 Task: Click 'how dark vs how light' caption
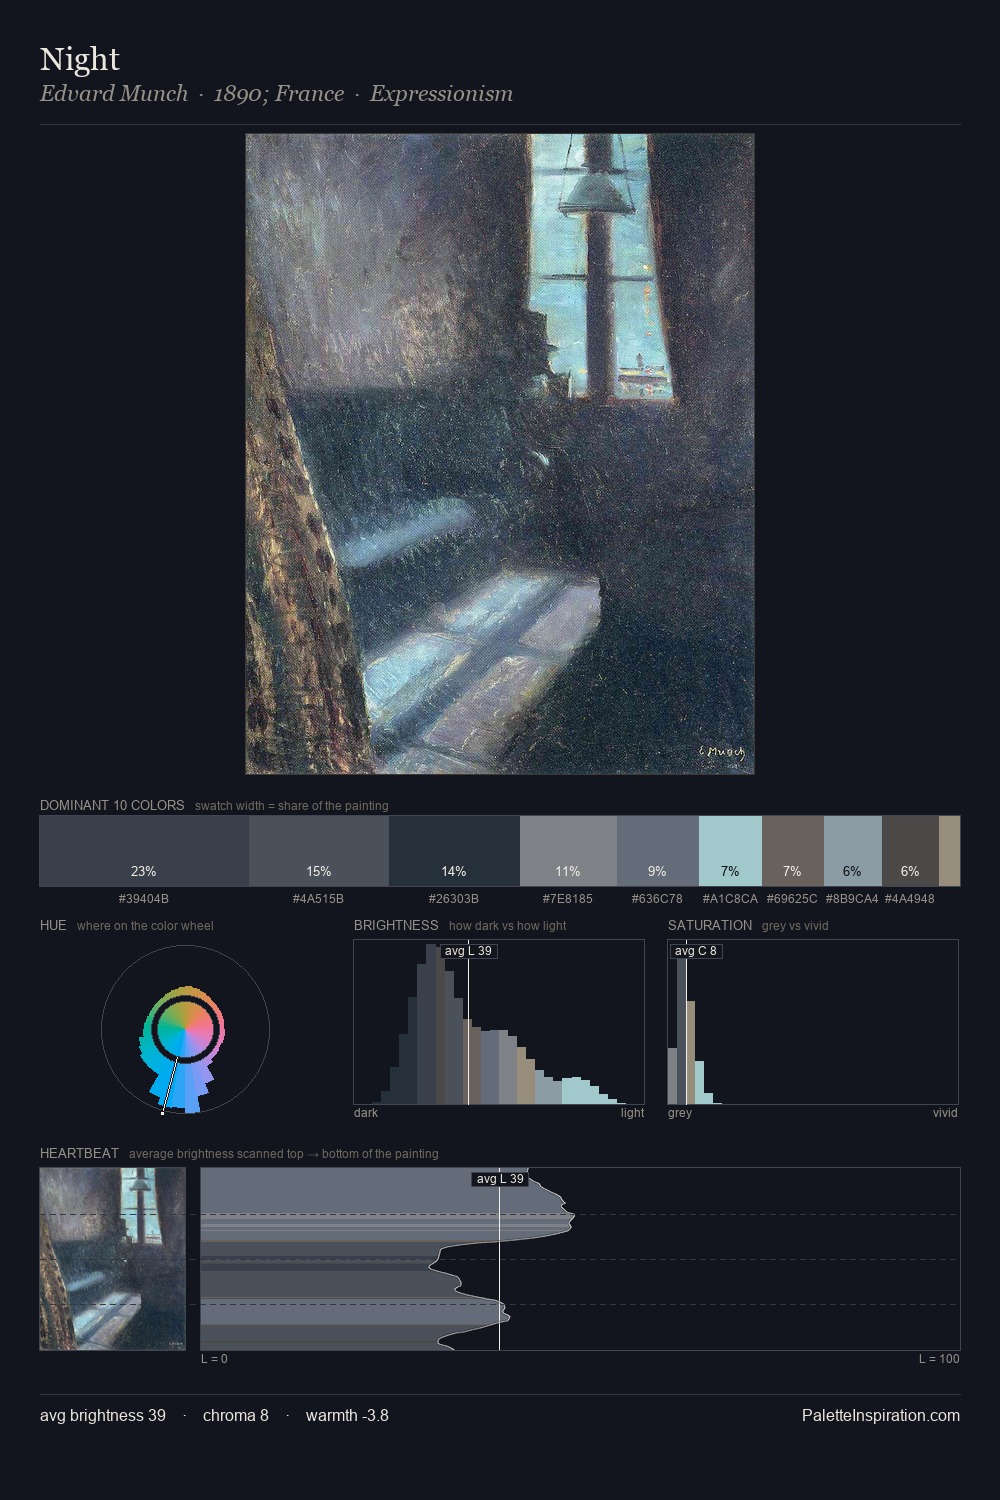pyautogui.click(x=508, y=926)
